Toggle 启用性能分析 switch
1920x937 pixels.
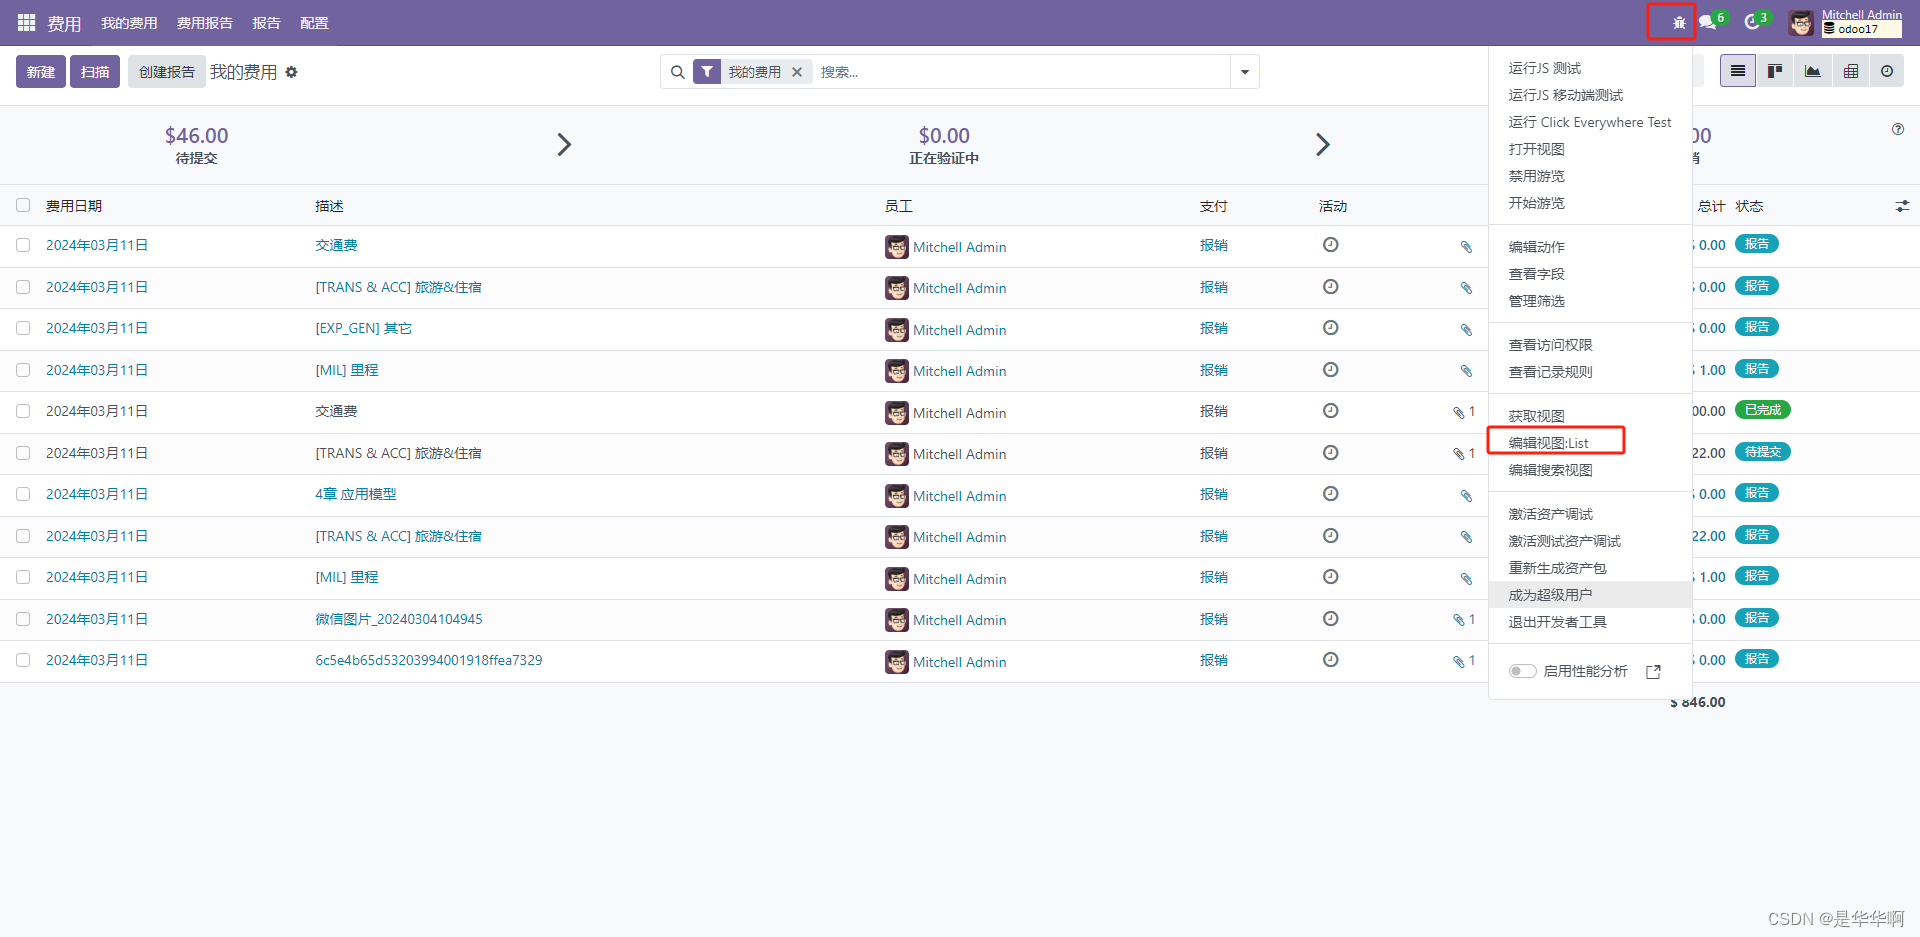[x=1522, y=671]
